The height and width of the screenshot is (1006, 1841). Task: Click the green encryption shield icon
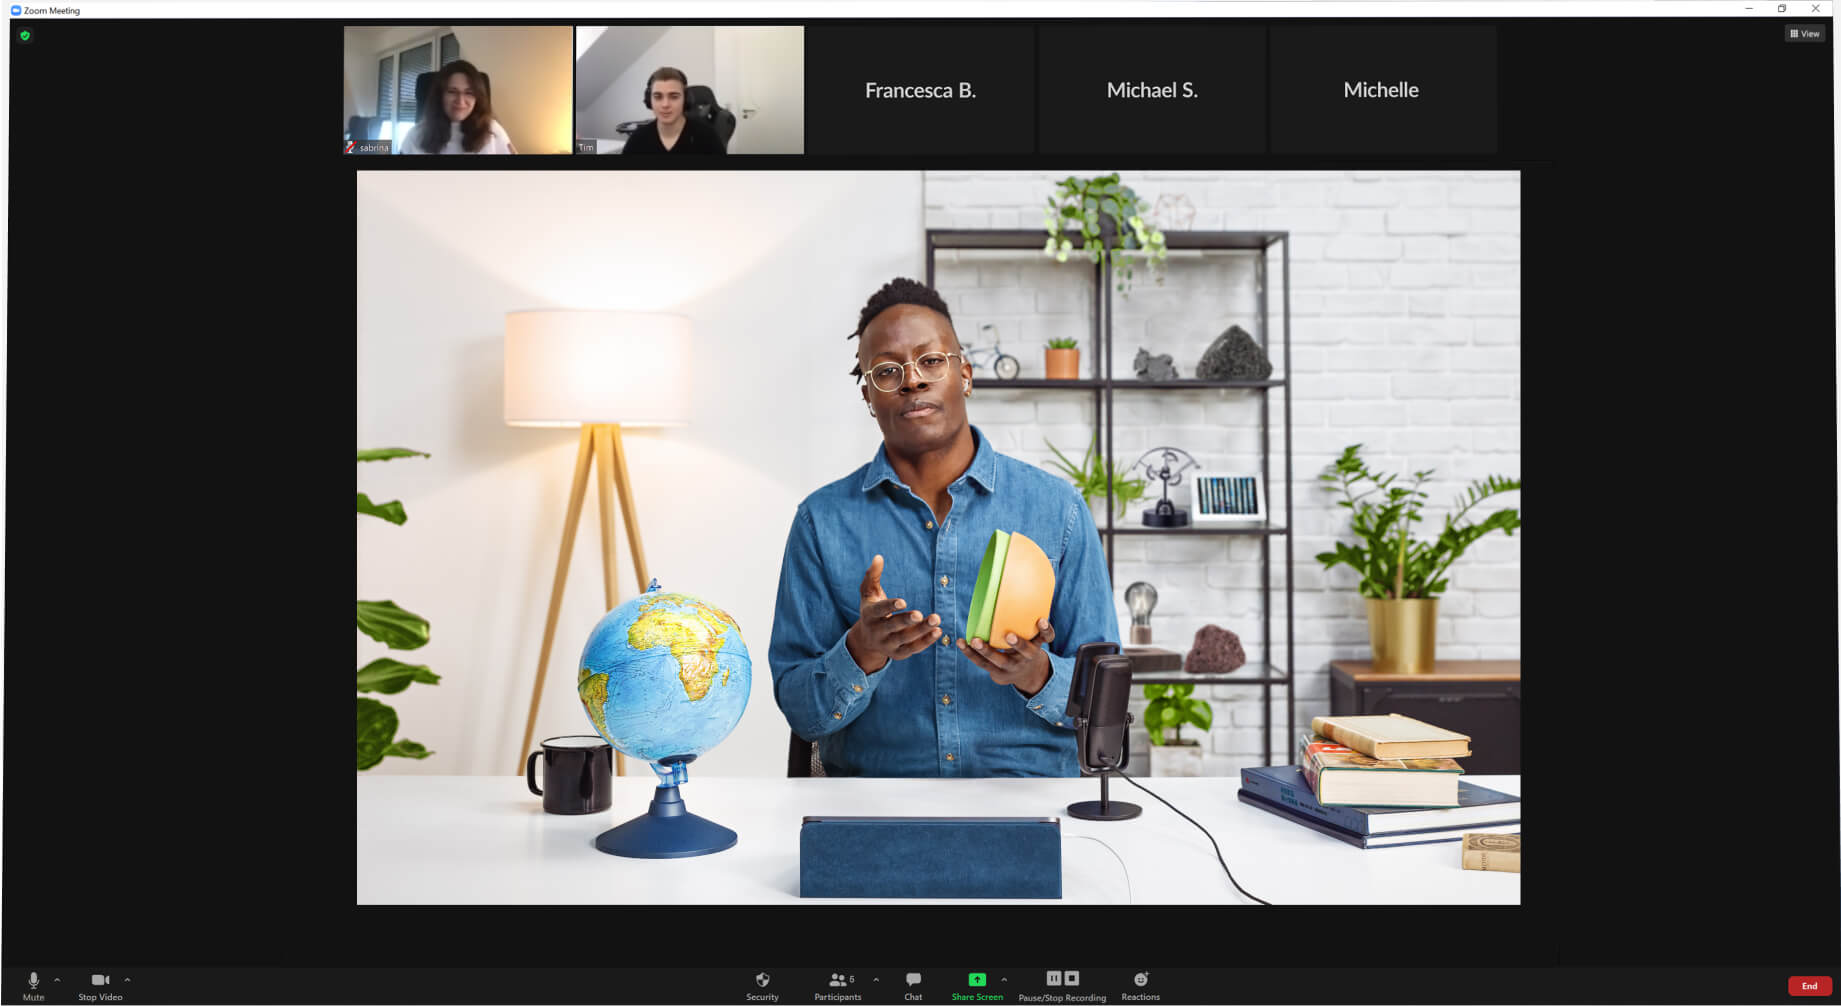pos(25,36)
